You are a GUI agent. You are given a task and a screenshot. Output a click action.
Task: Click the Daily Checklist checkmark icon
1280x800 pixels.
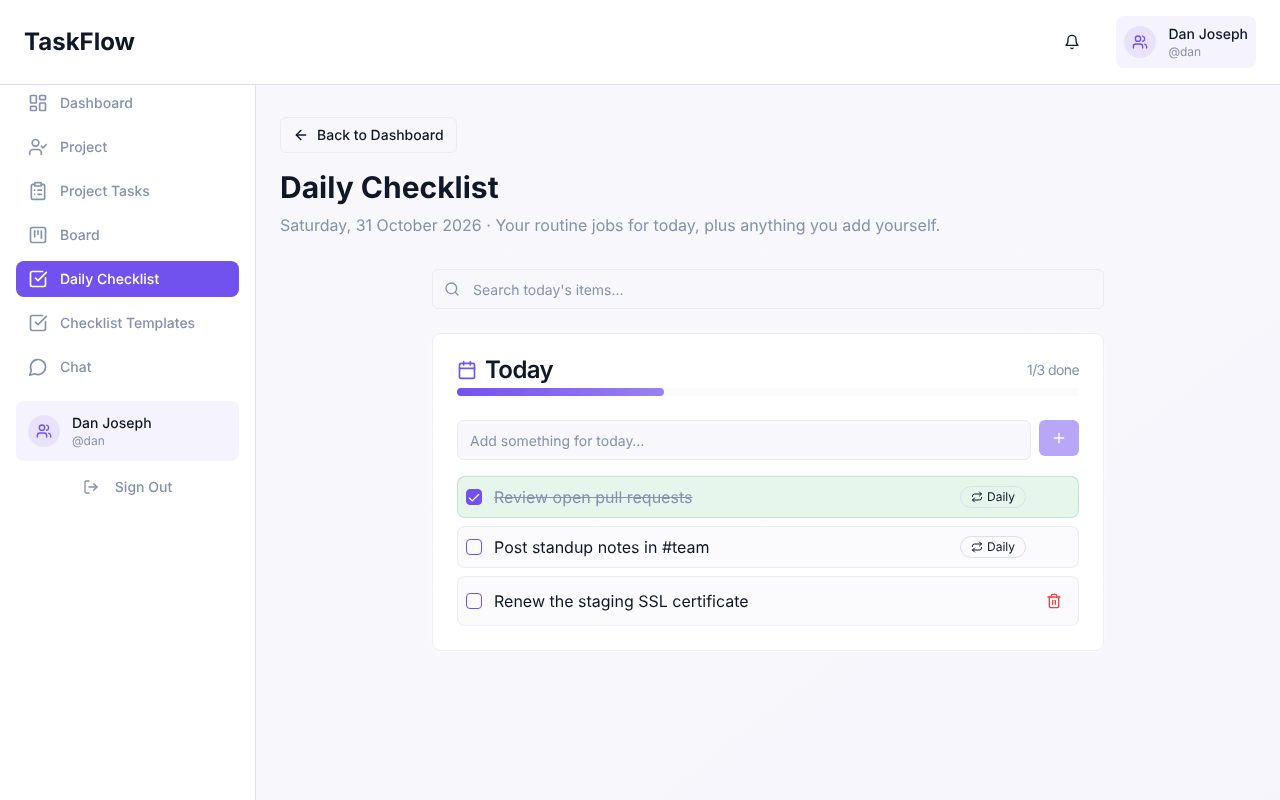(38, 279)
